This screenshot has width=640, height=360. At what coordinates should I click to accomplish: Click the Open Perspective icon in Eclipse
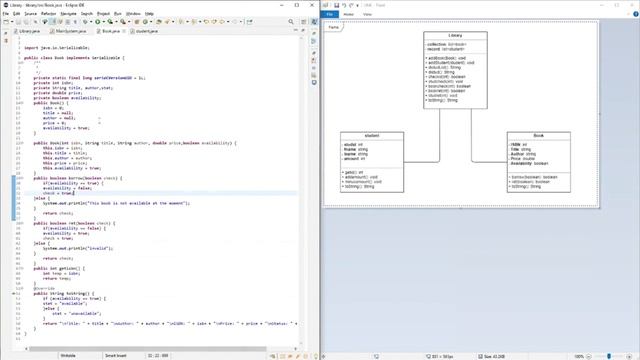click(x=304, y=22)
